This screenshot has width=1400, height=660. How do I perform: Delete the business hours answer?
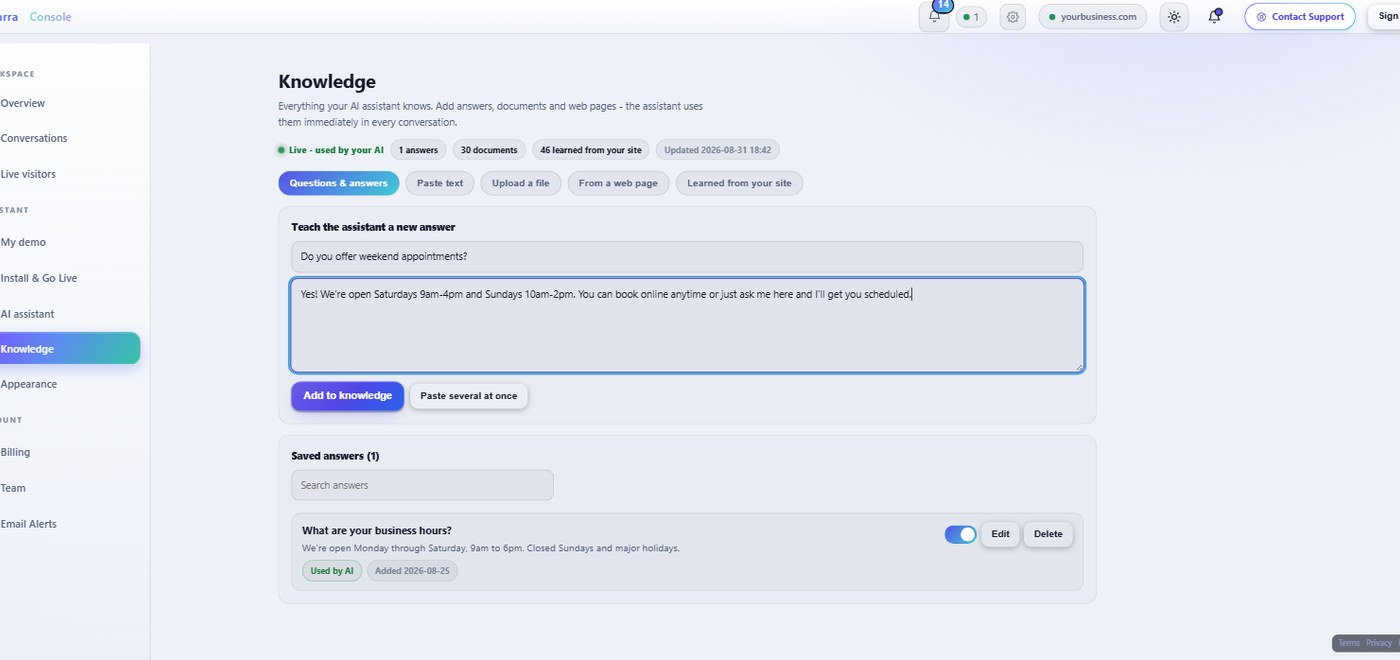[x=1048, y=534]
